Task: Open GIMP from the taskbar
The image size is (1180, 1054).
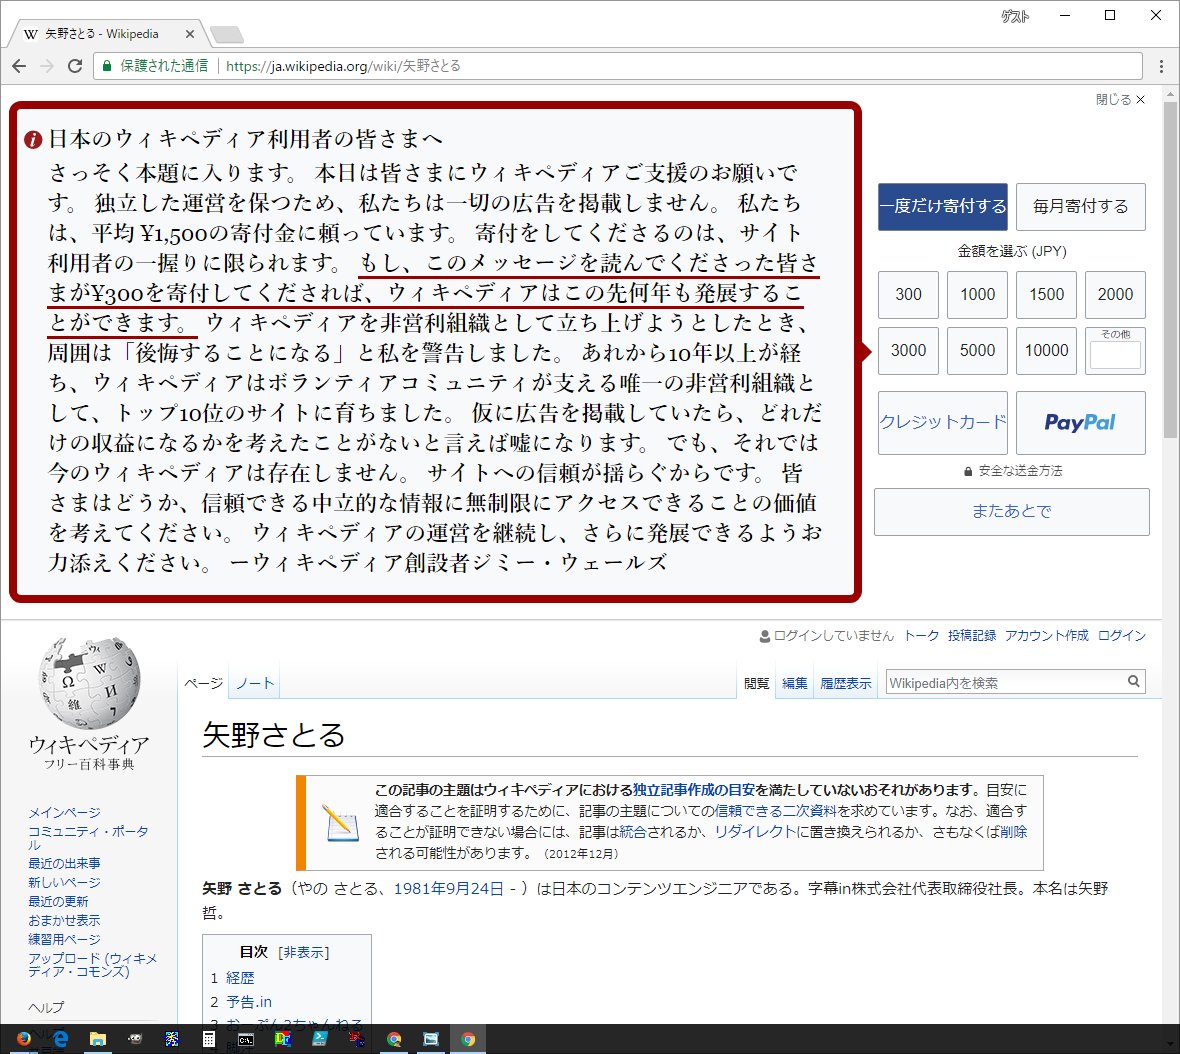Action: click(135, 1039)
